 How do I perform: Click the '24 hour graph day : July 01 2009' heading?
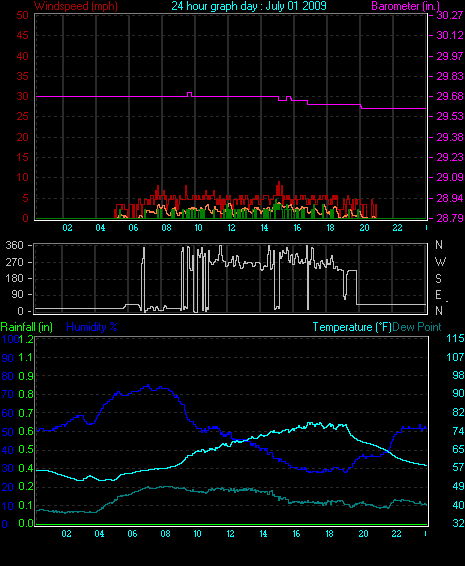[249, 6]
